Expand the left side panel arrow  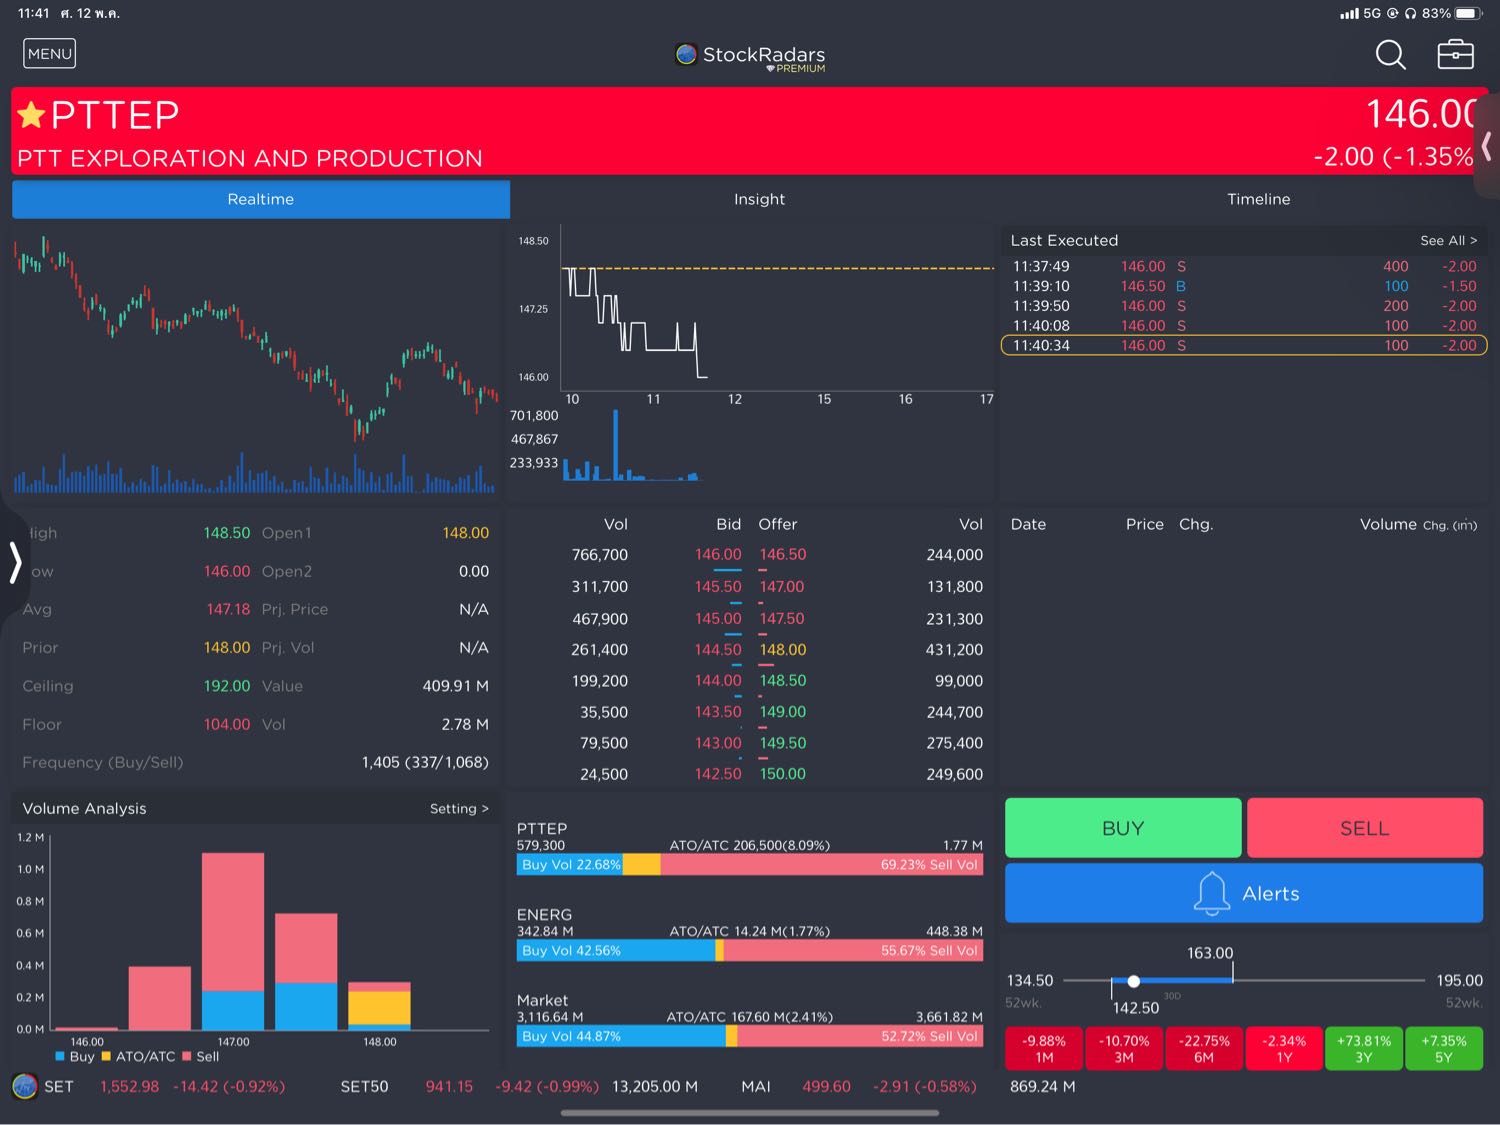(14, 562)
